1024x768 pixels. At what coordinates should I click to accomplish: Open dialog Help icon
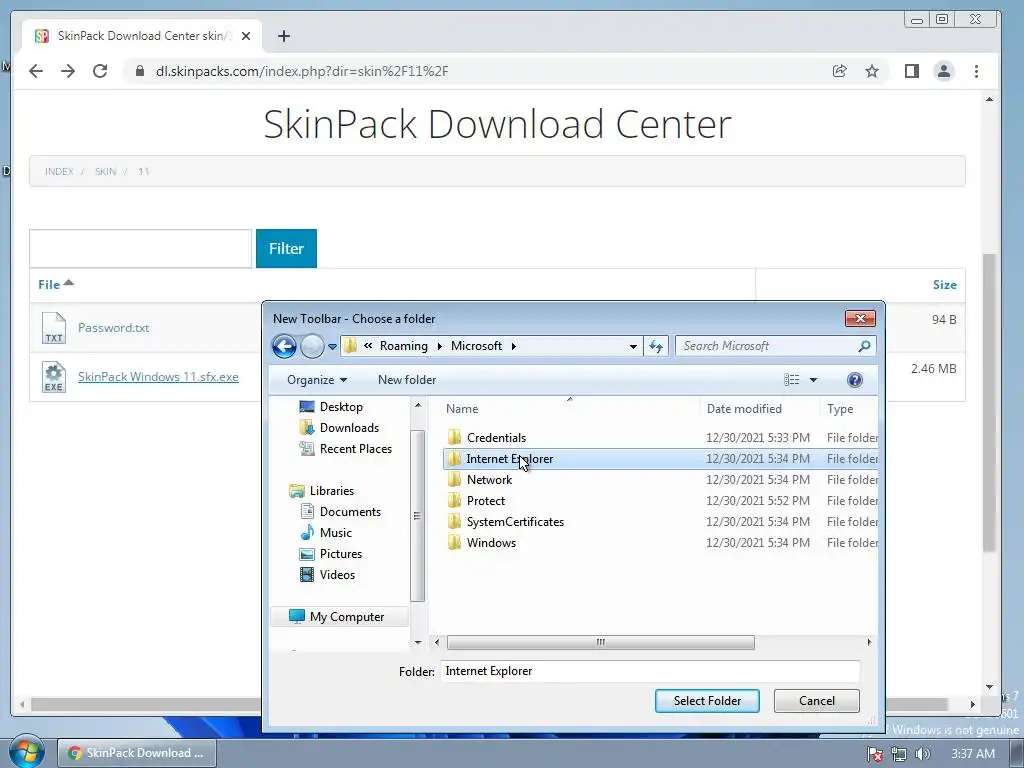click(x=854, y=380)
